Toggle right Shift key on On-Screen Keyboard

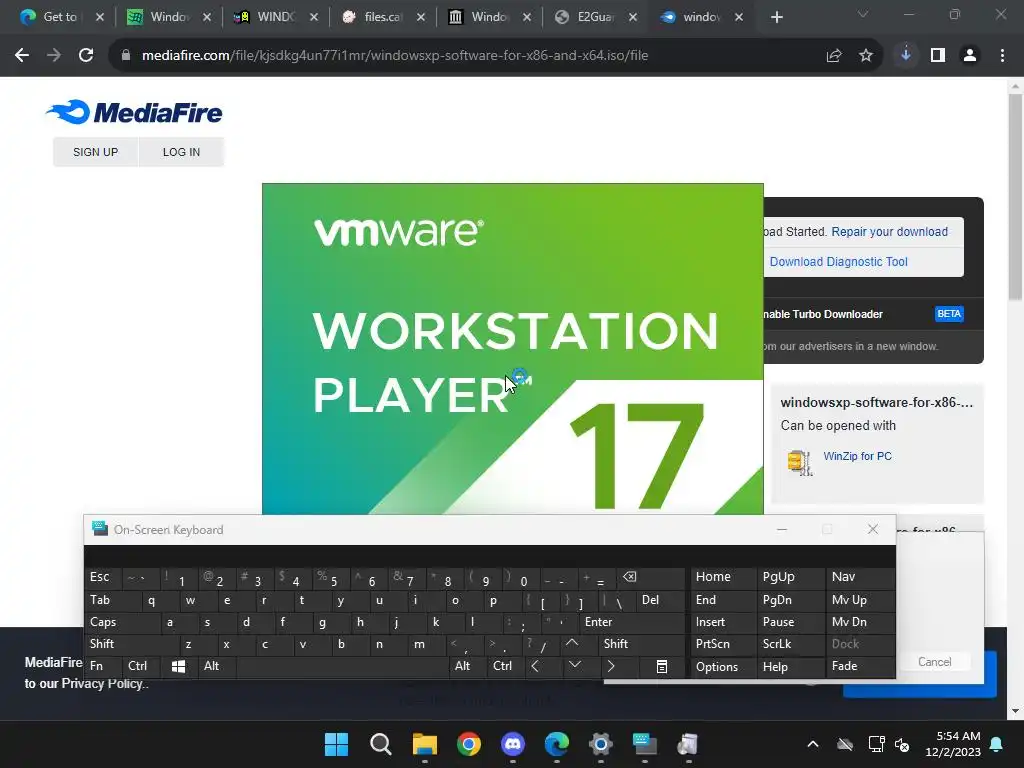pos(641,644)
